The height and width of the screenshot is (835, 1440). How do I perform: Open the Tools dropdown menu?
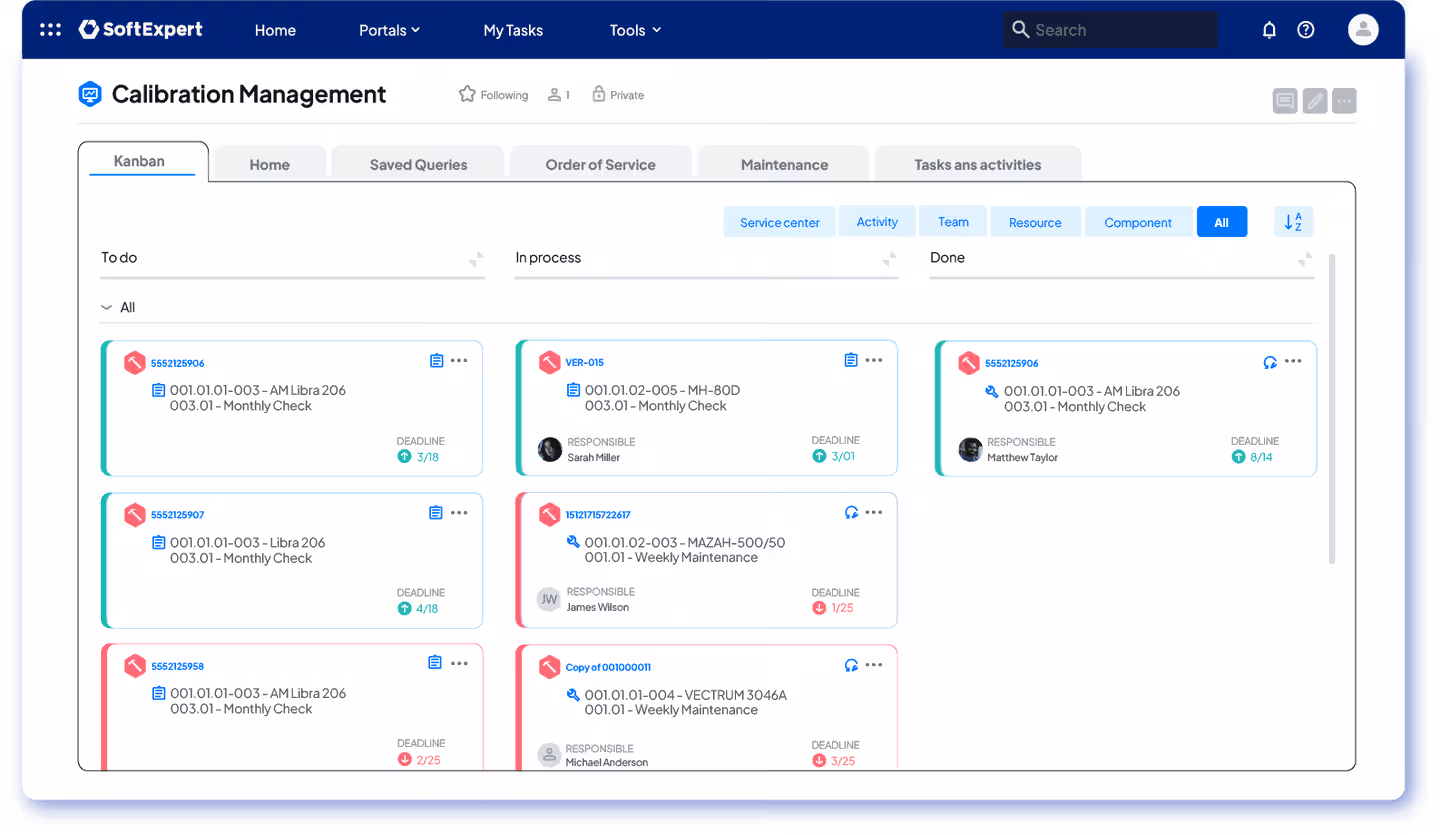pos(635,30)
